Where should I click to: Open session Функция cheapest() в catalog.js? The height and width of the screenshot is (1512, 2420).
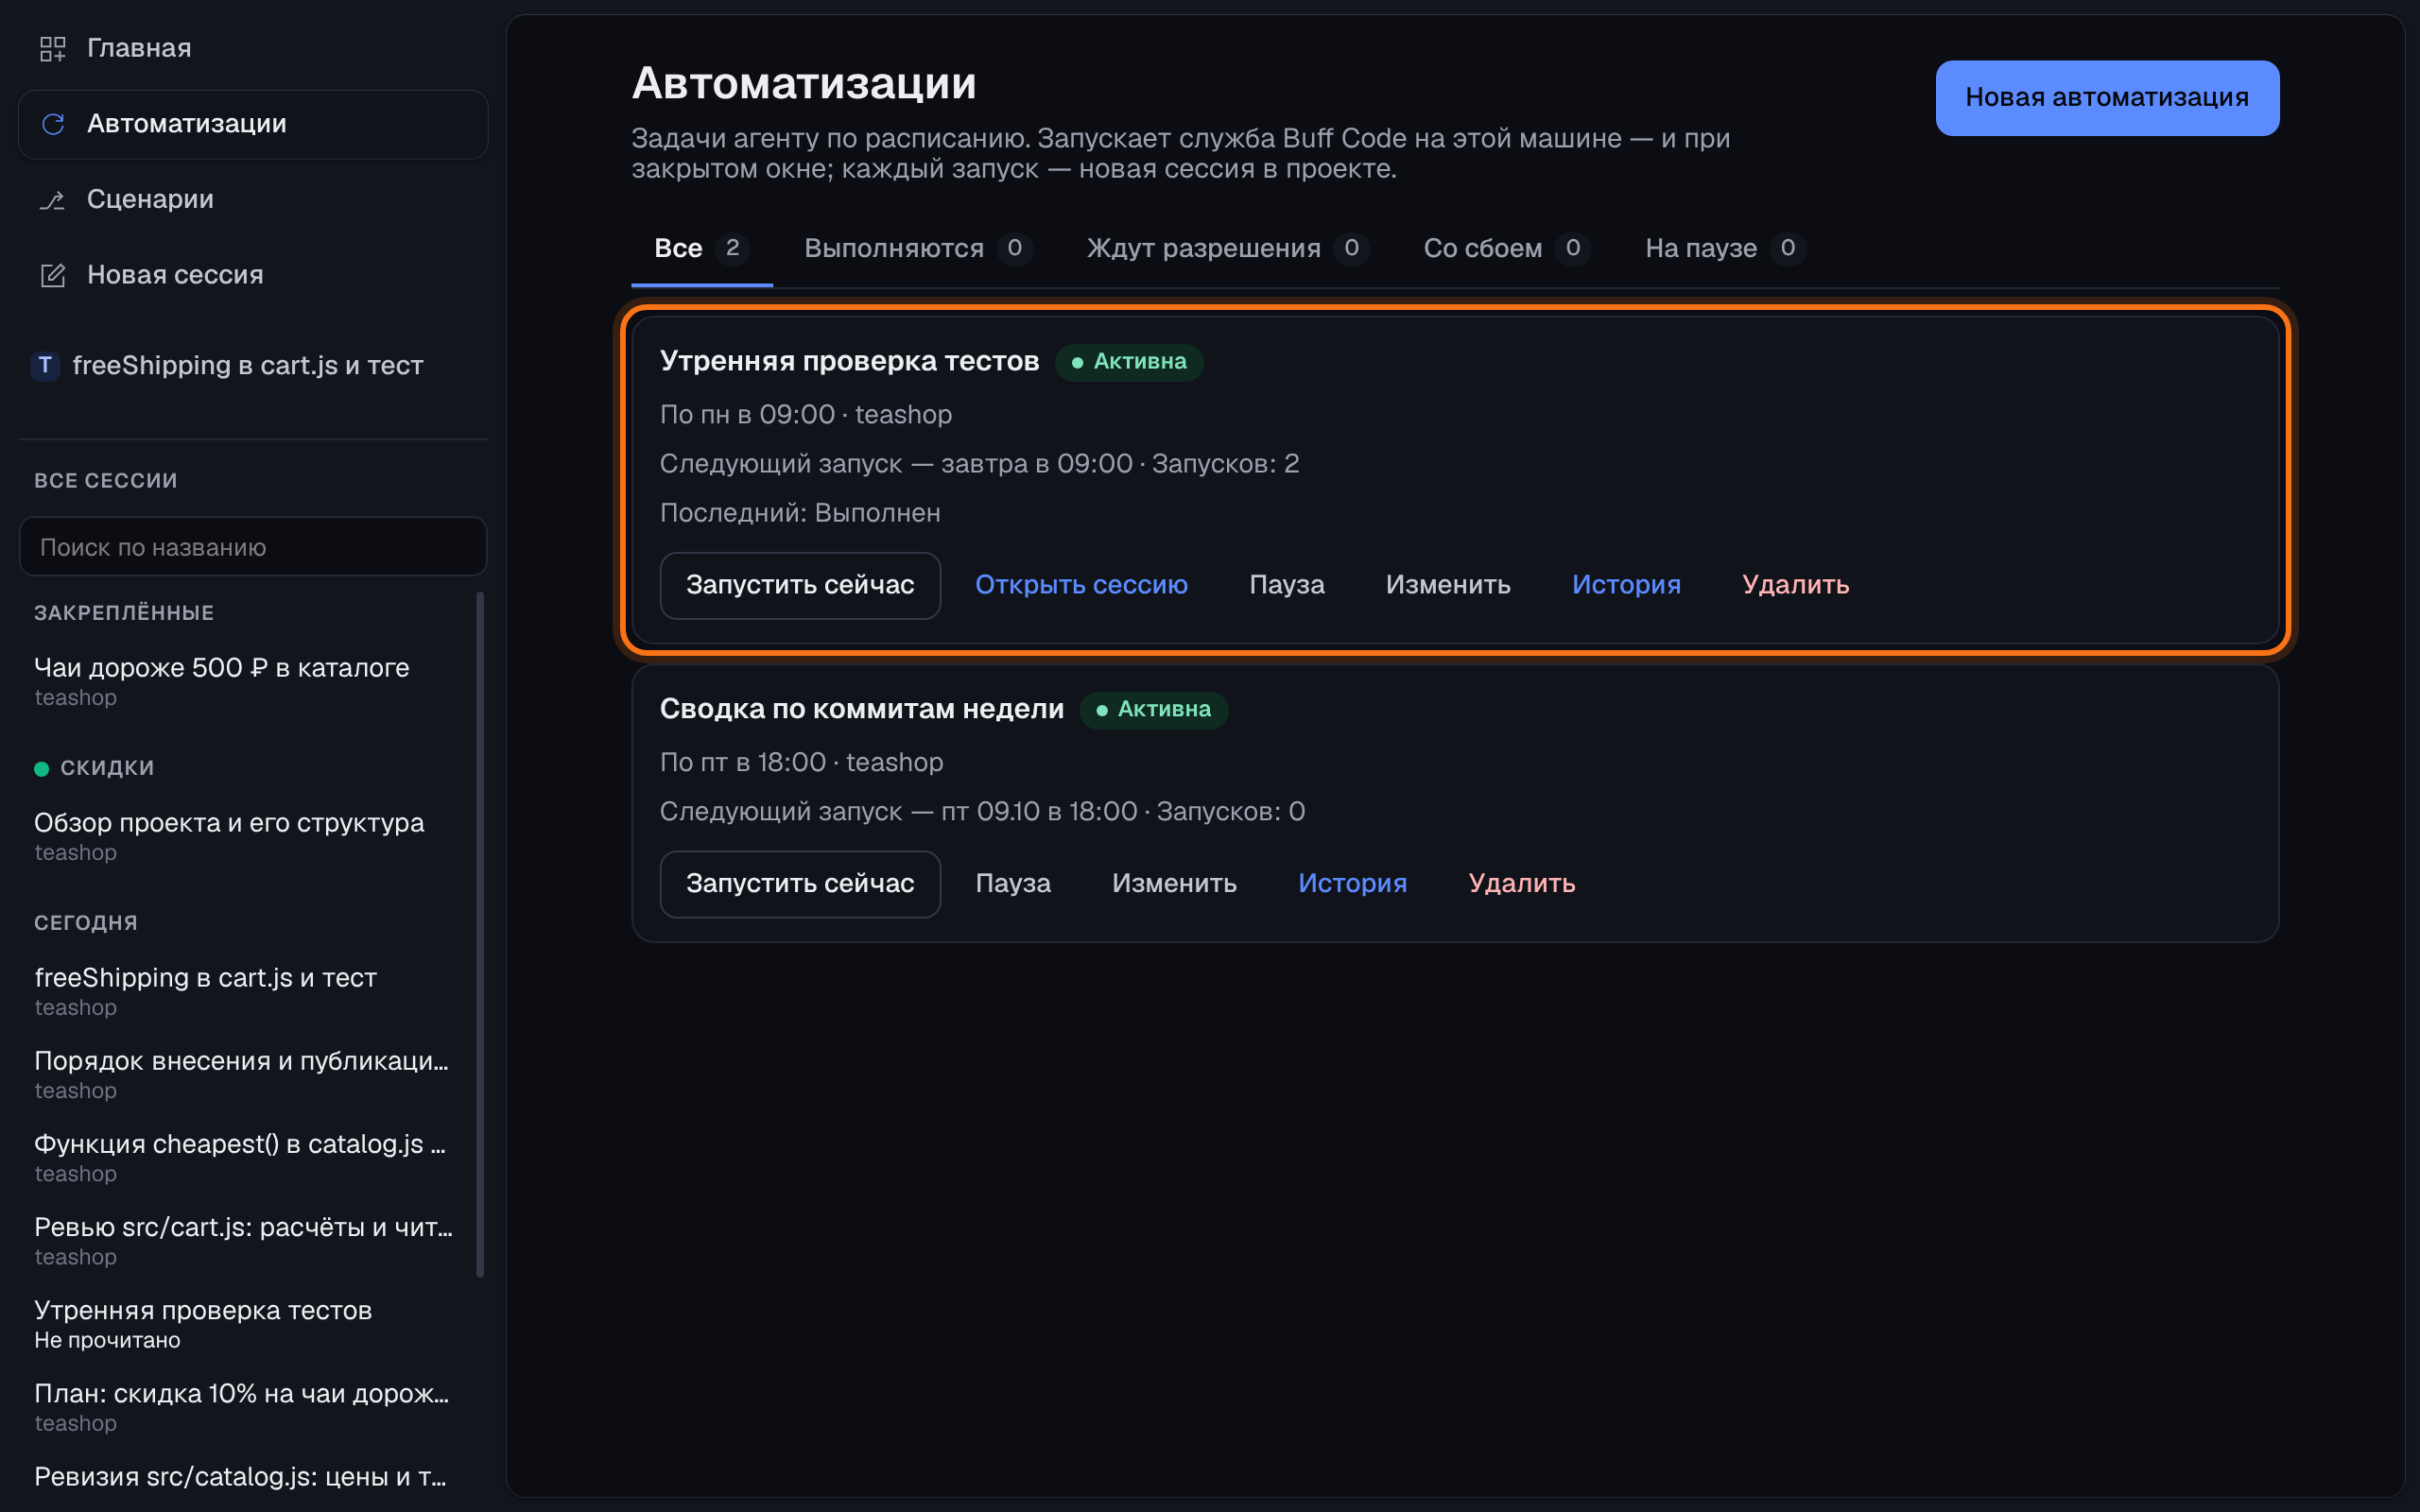tap(245, 1157)
